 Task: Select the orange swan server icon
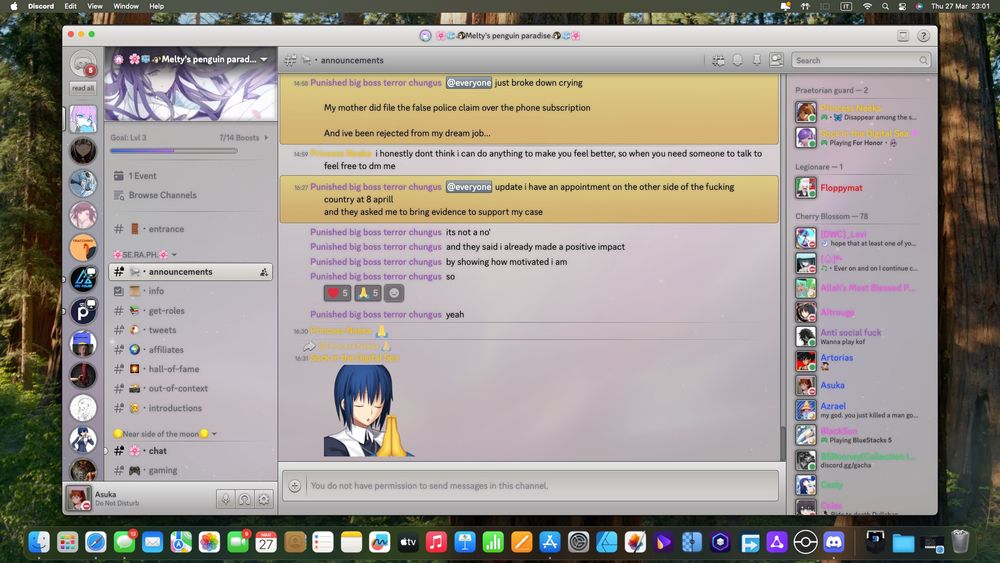83,247
